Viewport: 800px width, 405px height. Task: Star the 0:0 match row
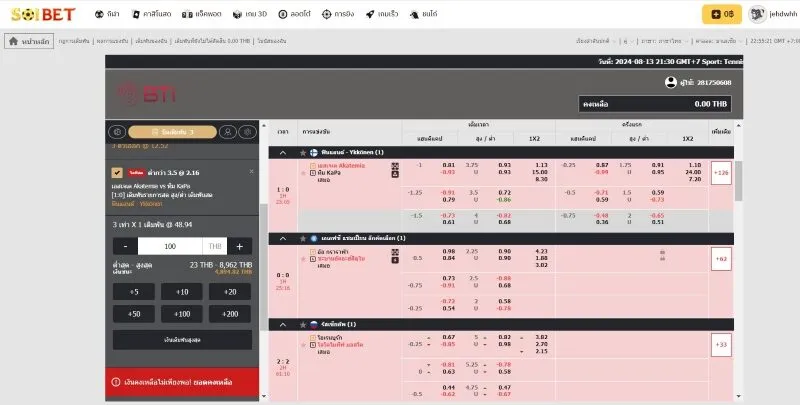[304, 259]
